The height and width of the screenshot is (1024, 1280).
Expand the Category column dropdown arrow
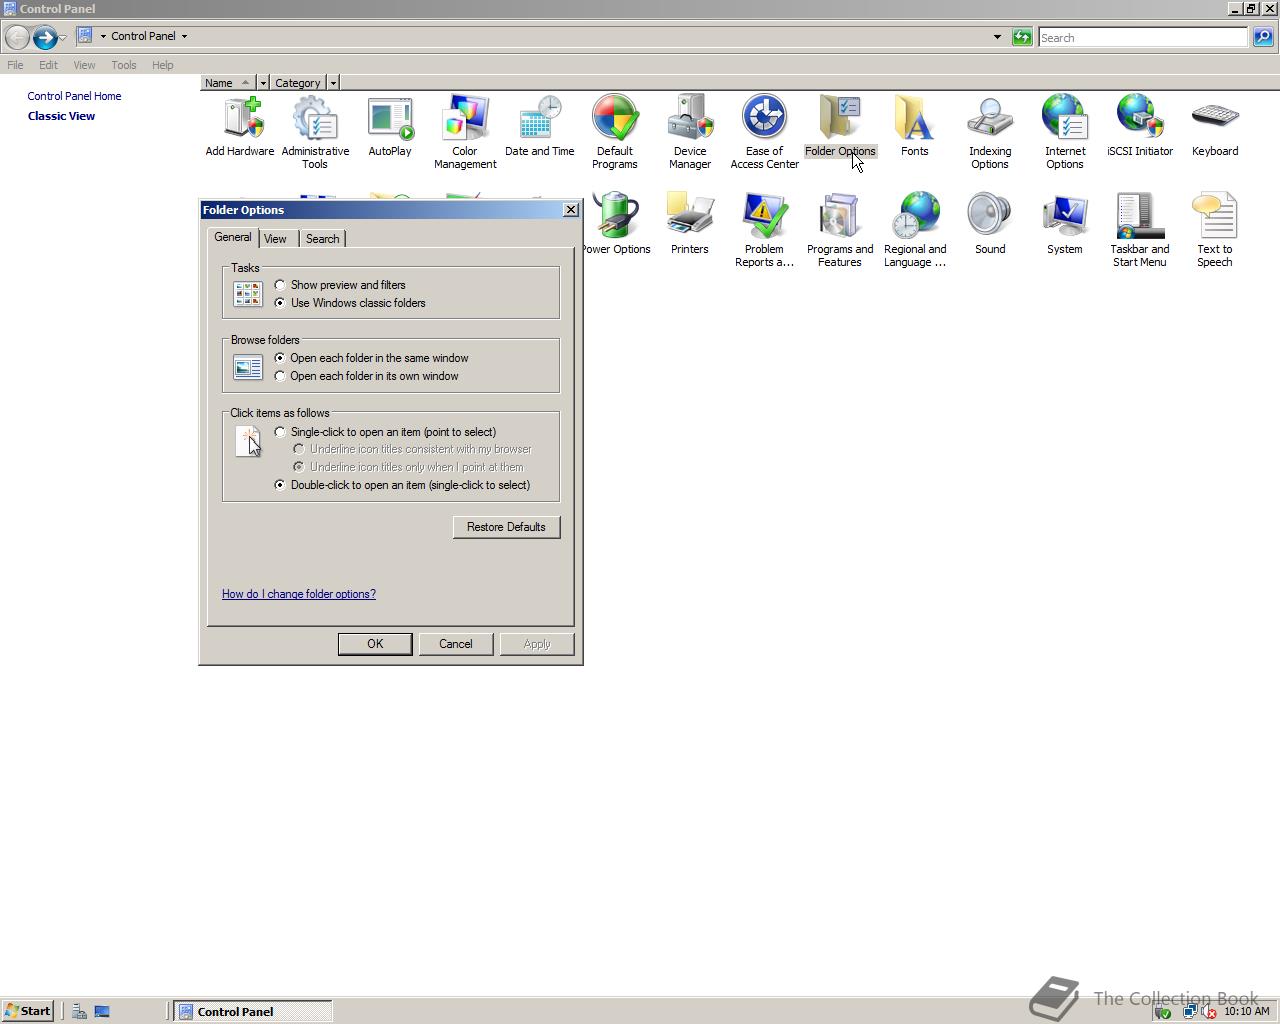tap(333, 83)
